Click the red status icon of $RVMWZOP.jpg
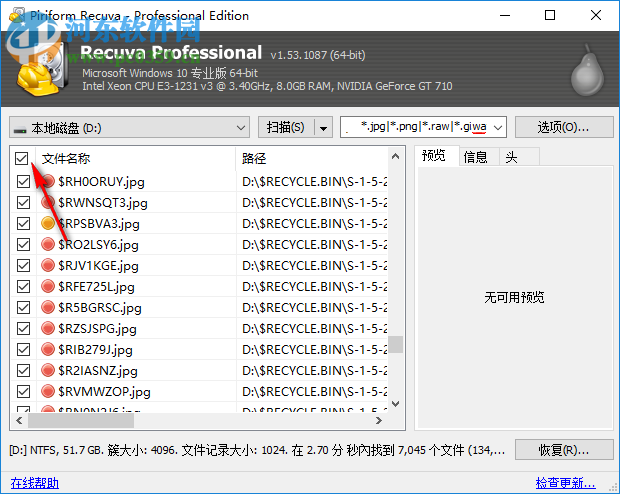Viewport: 620px width, 494px height. click(x=48, y=391)
